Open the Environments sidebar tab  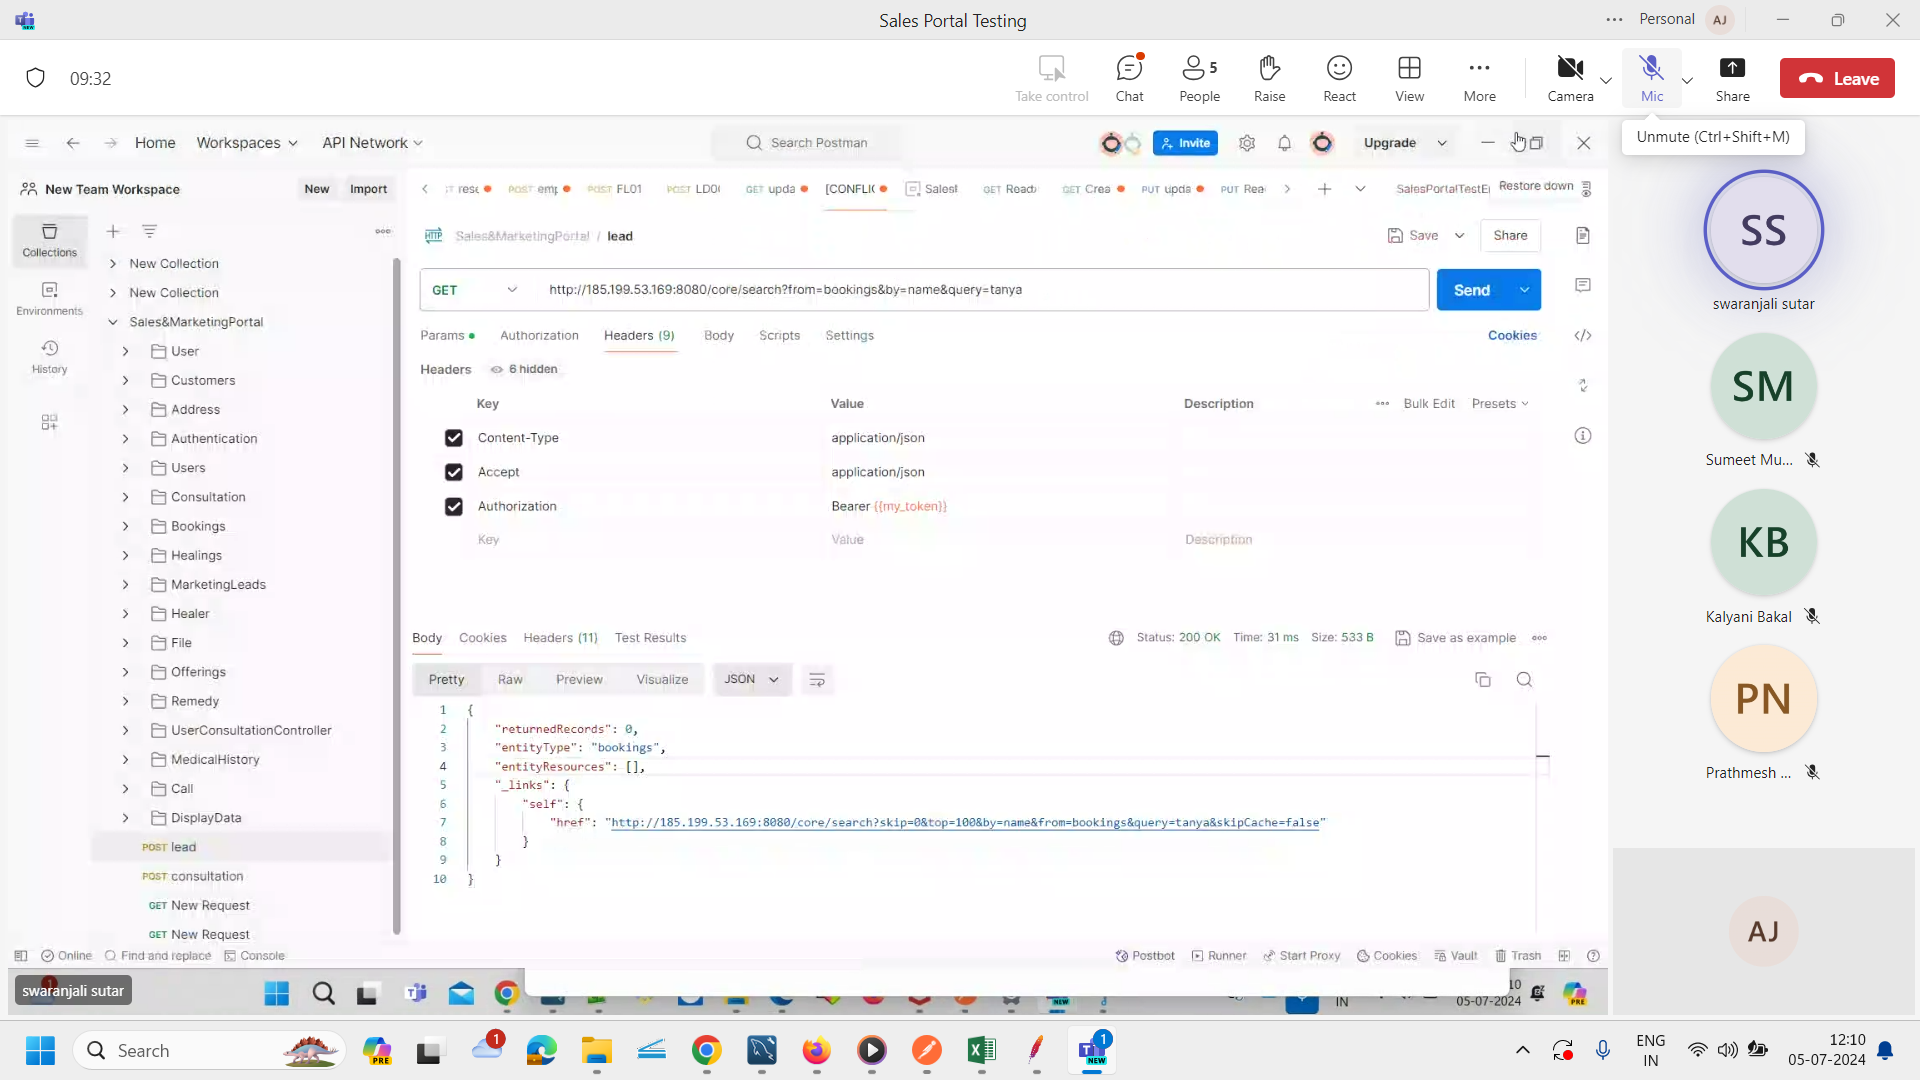pos(49,299)
